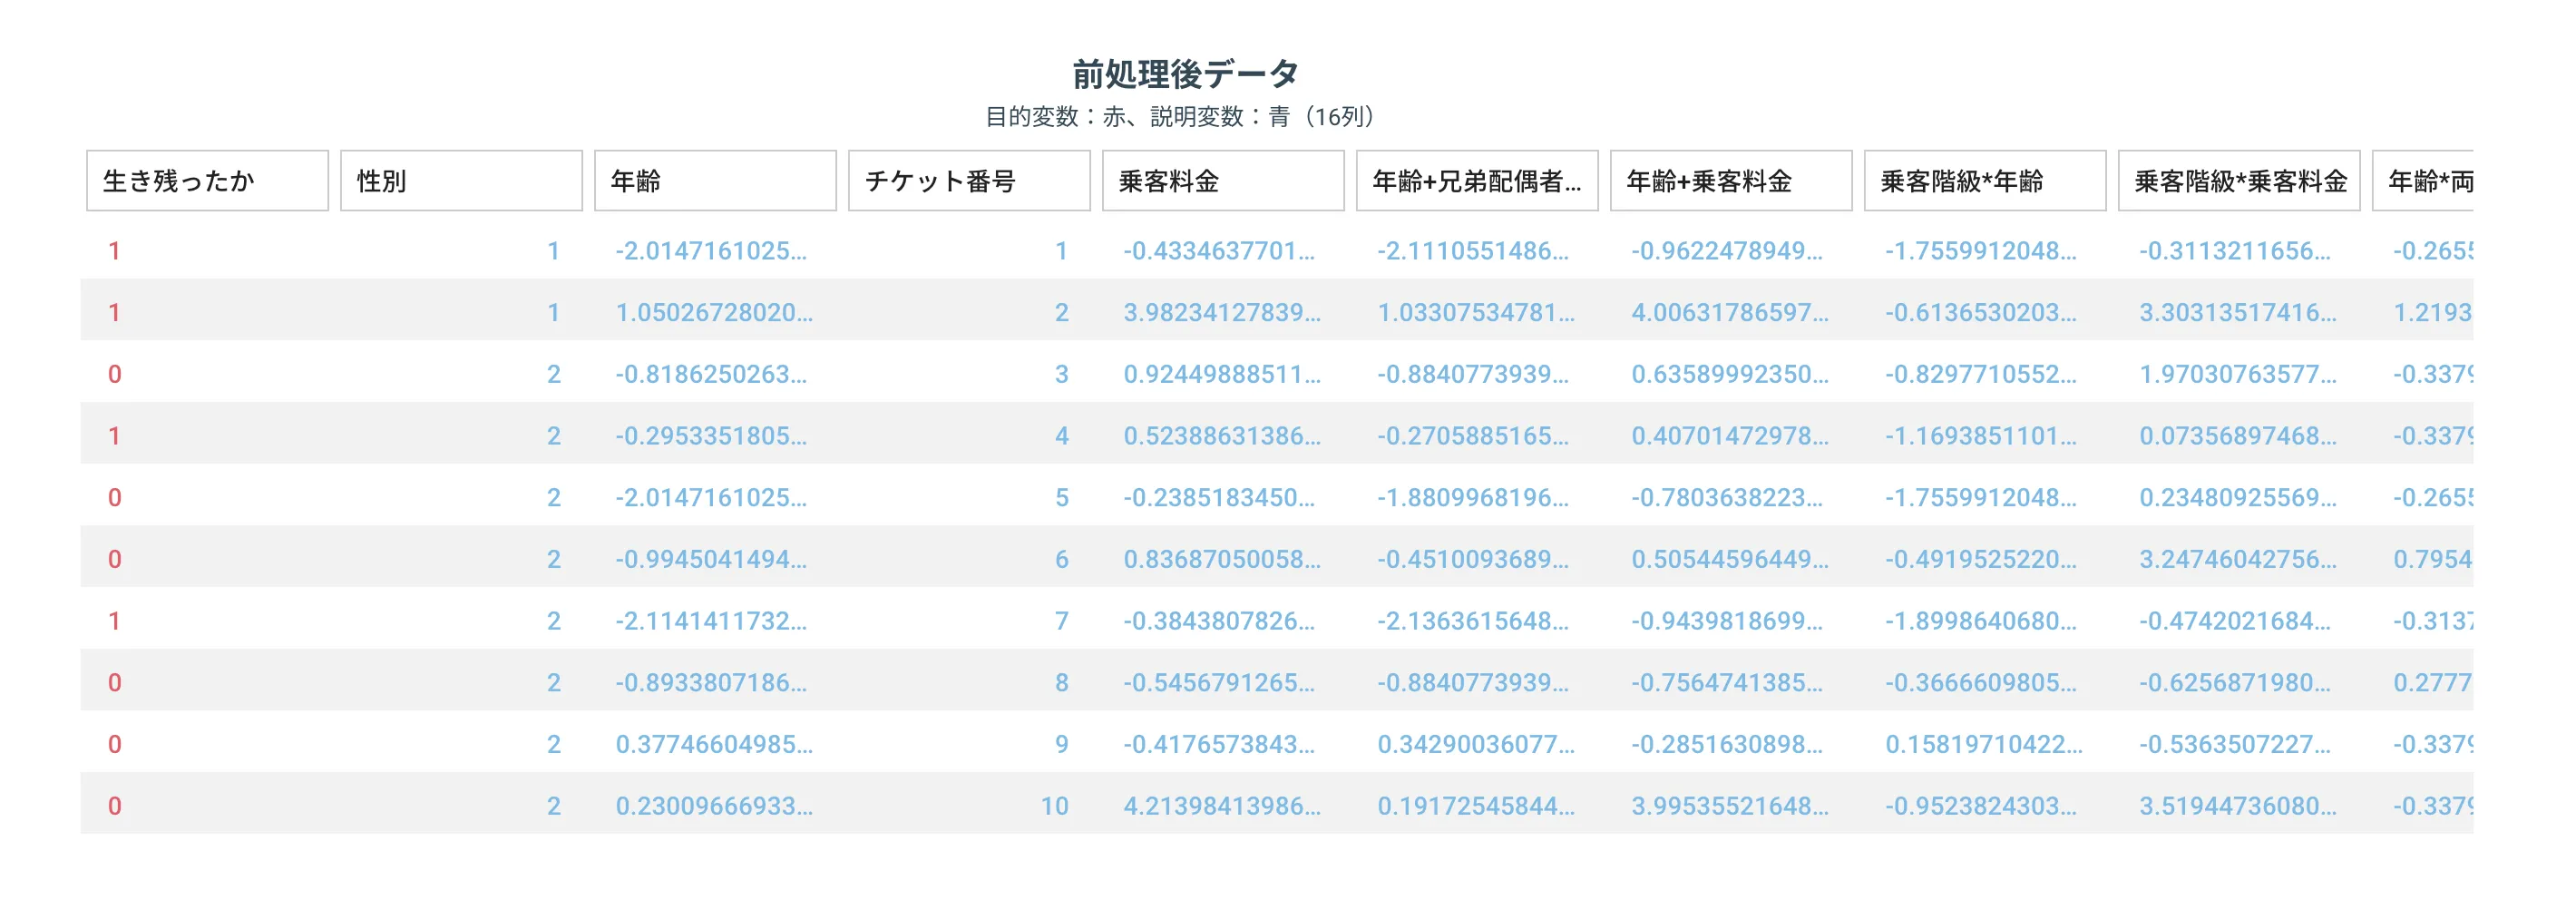Click fare value 0.83687050058...

pyautogui.click(x=1222, y=559)
